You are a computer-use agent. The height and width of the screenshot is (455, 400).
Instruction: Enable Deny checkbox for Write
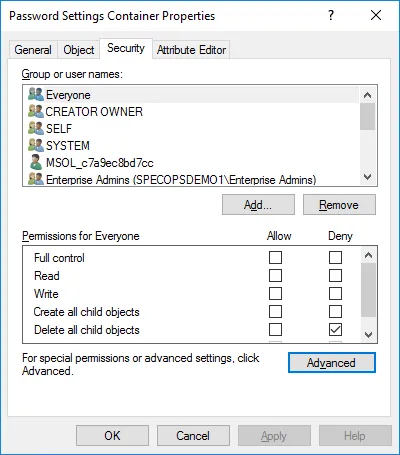(x=335, y=294)
